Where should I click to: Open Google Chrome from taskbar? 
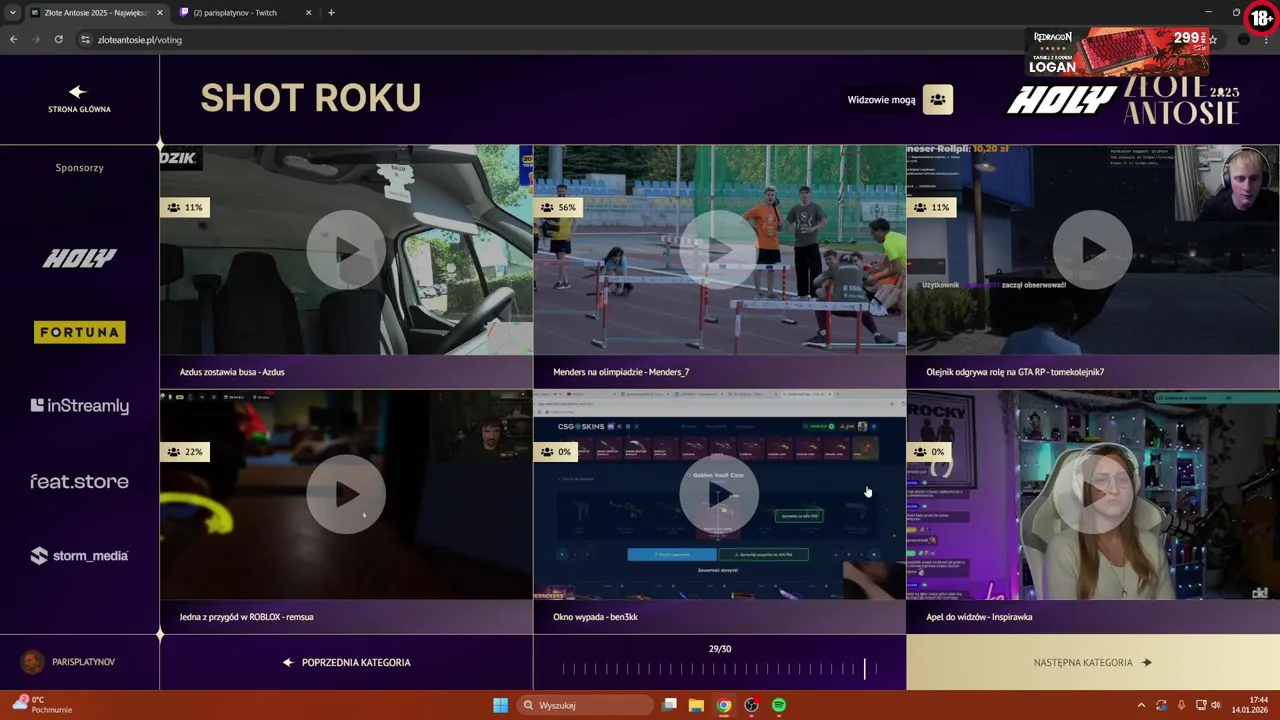(x=724, y=705)
